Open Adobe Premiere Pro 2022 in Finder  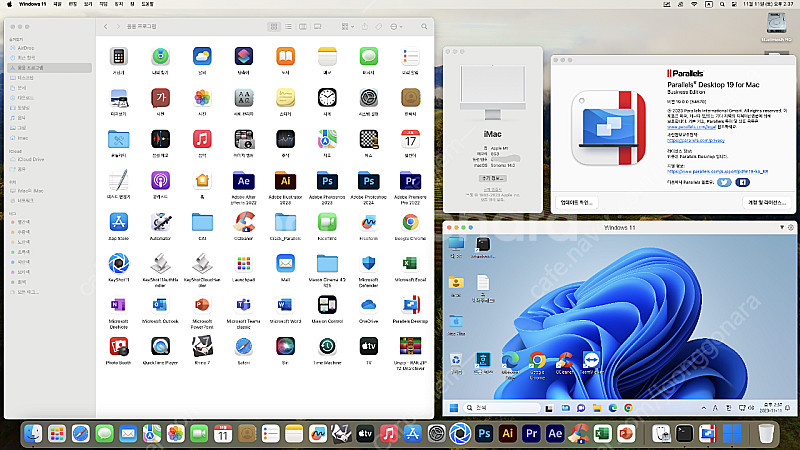click(410, 181)
